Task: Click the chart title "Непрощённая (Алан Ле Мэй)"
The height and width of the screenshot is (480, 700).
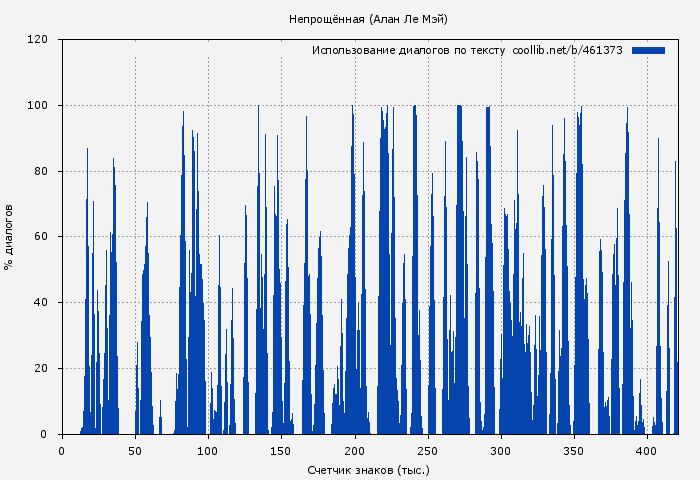Action: tap(368, 19)
